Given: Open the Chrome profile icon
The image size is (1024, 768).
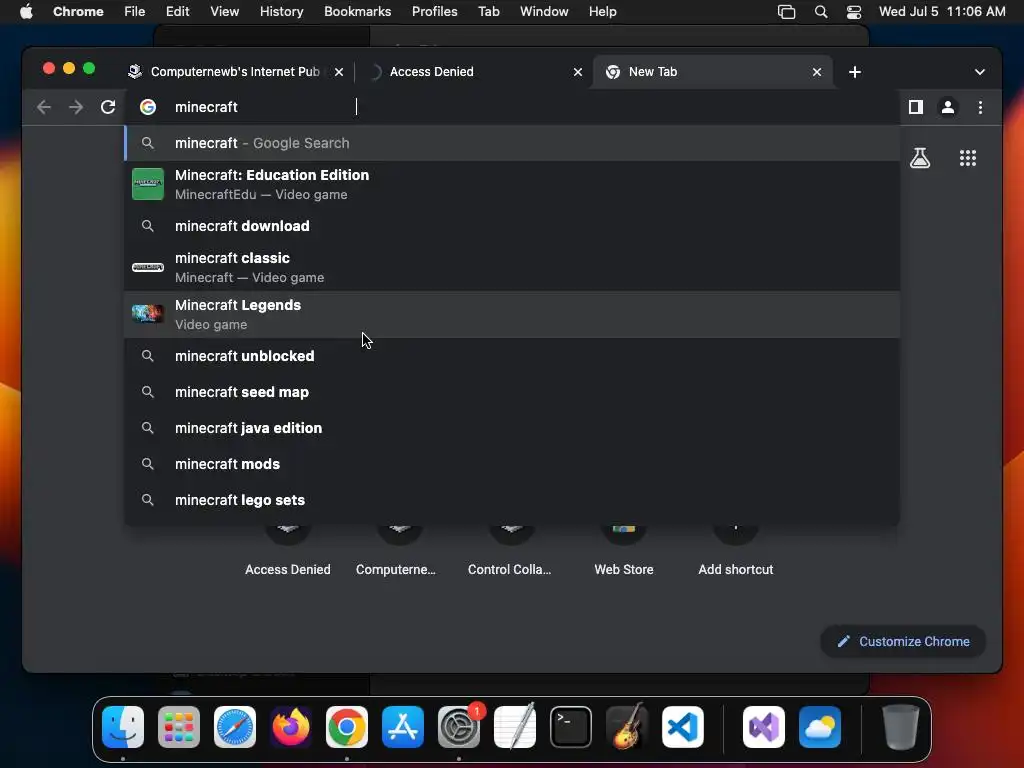Looking at the screenshot, I should (948, 107).
